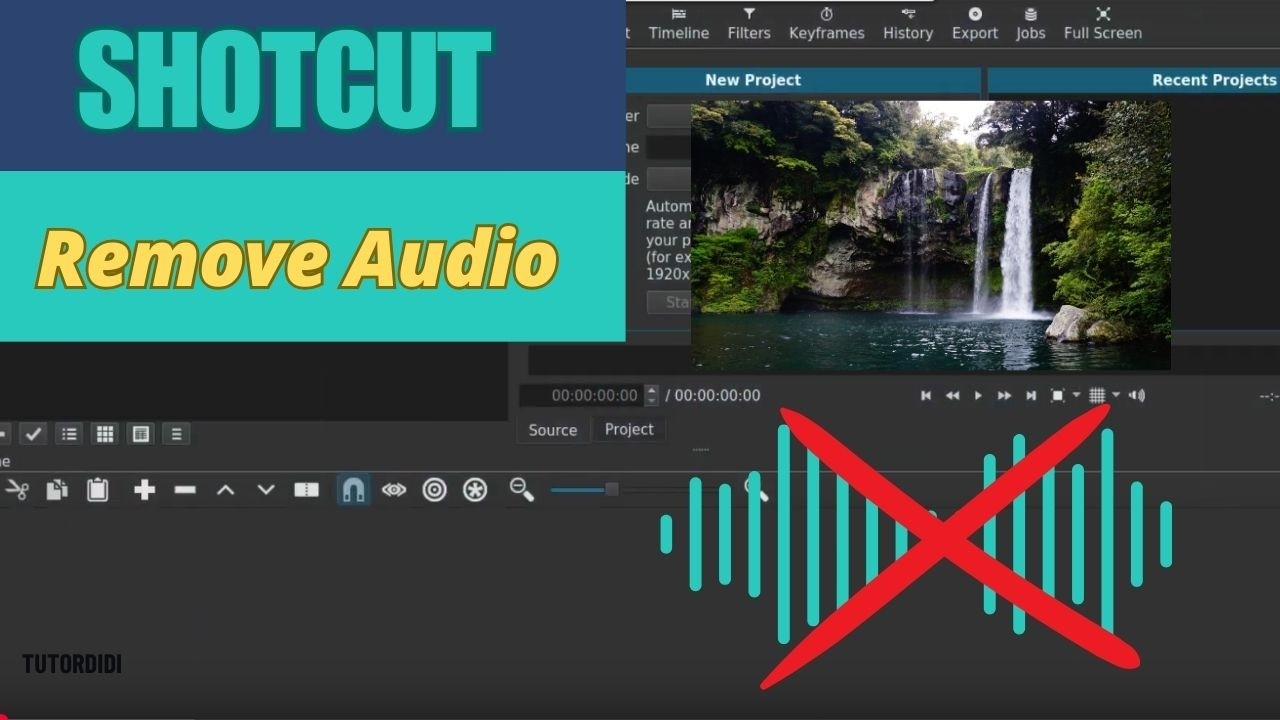Screen dimensions: 1280x720
Task: Toggle the player grid overlay
Action: (x=1097, y=396)
